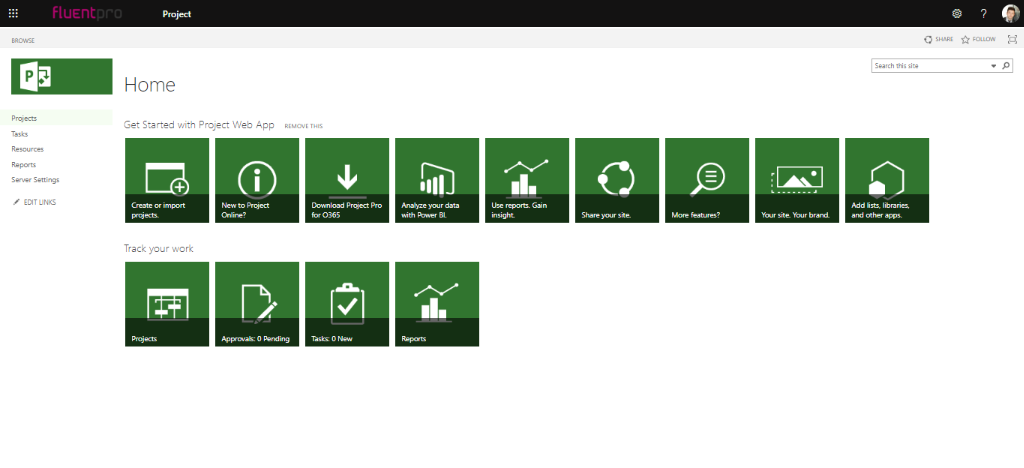Open Download Project Pro for O365 tile
Image resolution: width=1024 pixels, height=468 pixels.
(347, 180)
